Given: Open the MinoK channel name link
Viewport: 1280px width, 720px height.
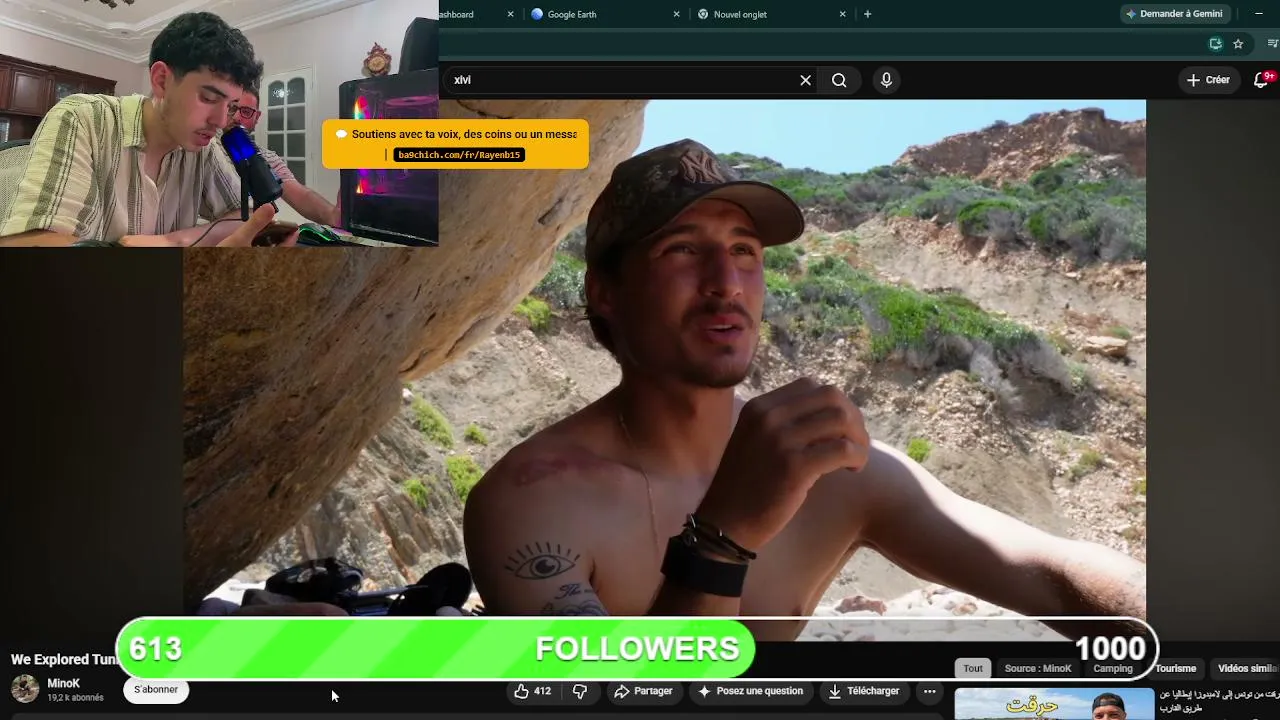Looking at the screenshot, I should 63,684.
